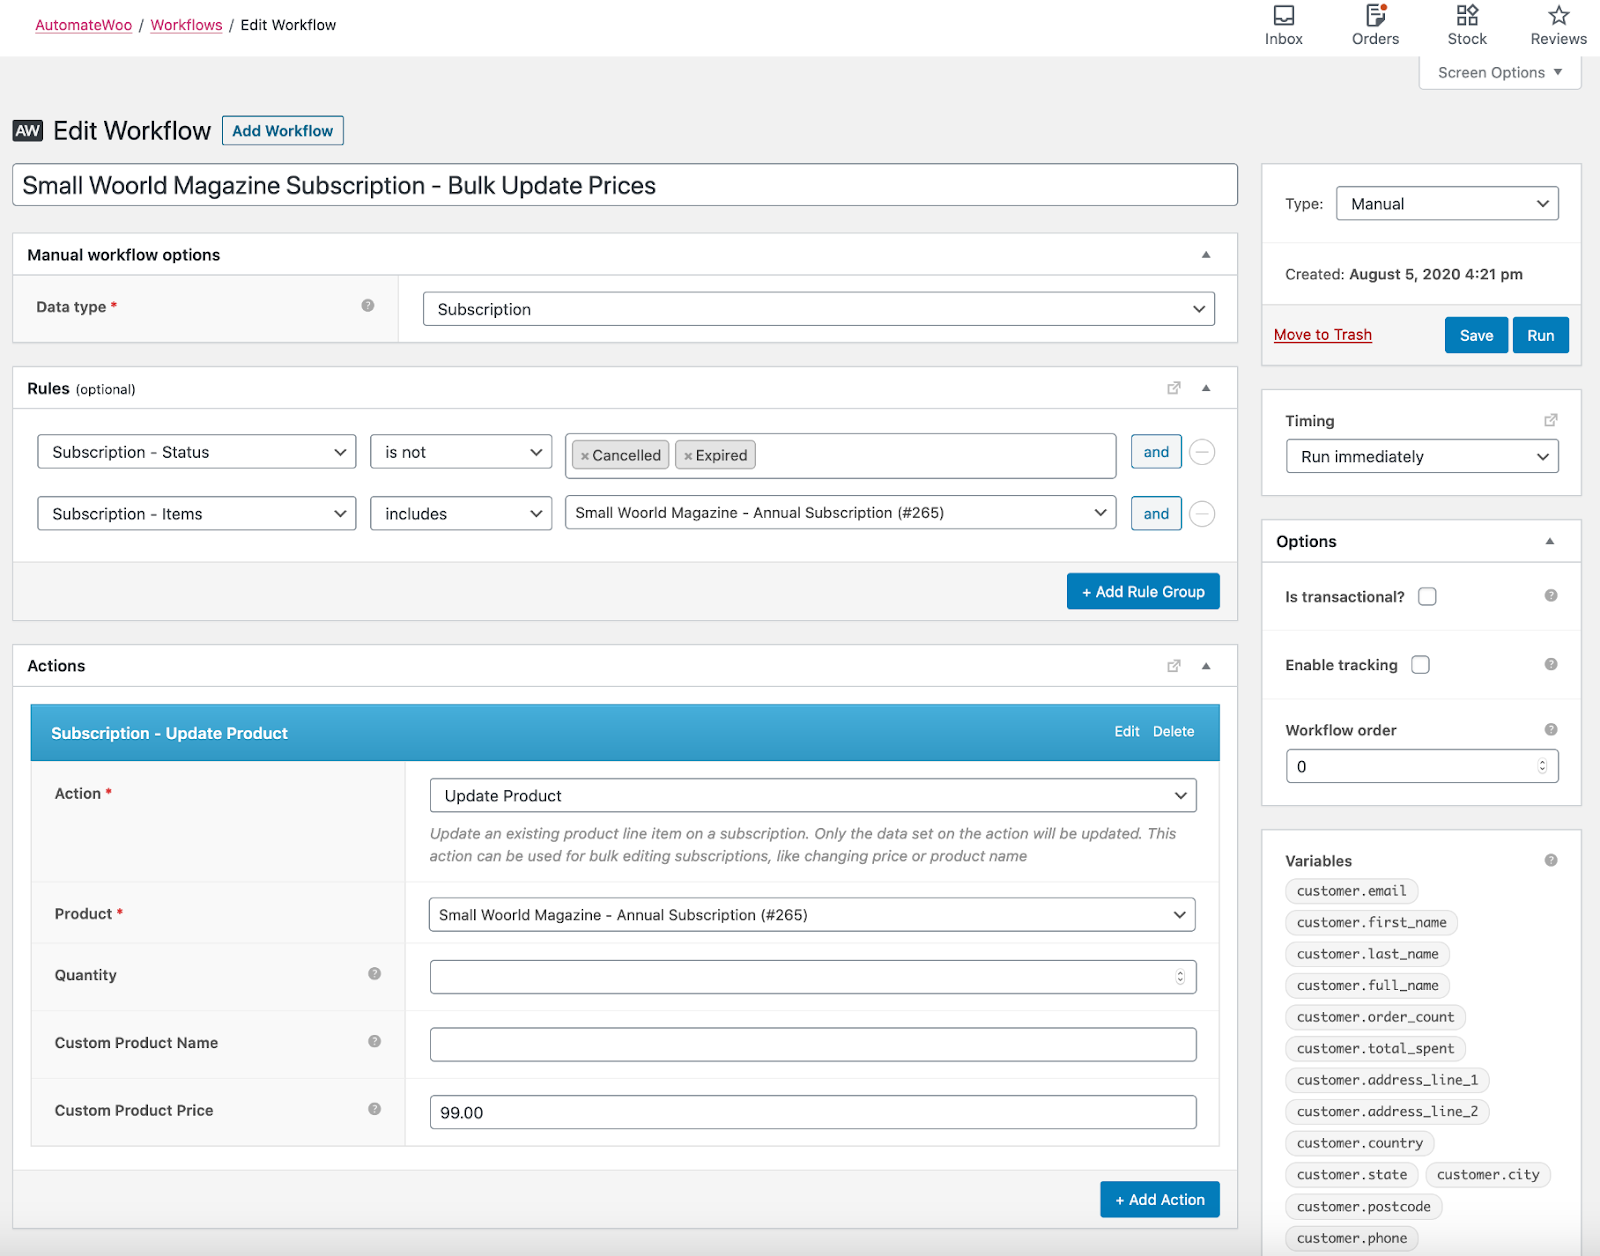Image resolution: width=1600 pixels, height=1256 pixels.
Task: Collapse the Actions panel
Action: [x=1206, y=666]
